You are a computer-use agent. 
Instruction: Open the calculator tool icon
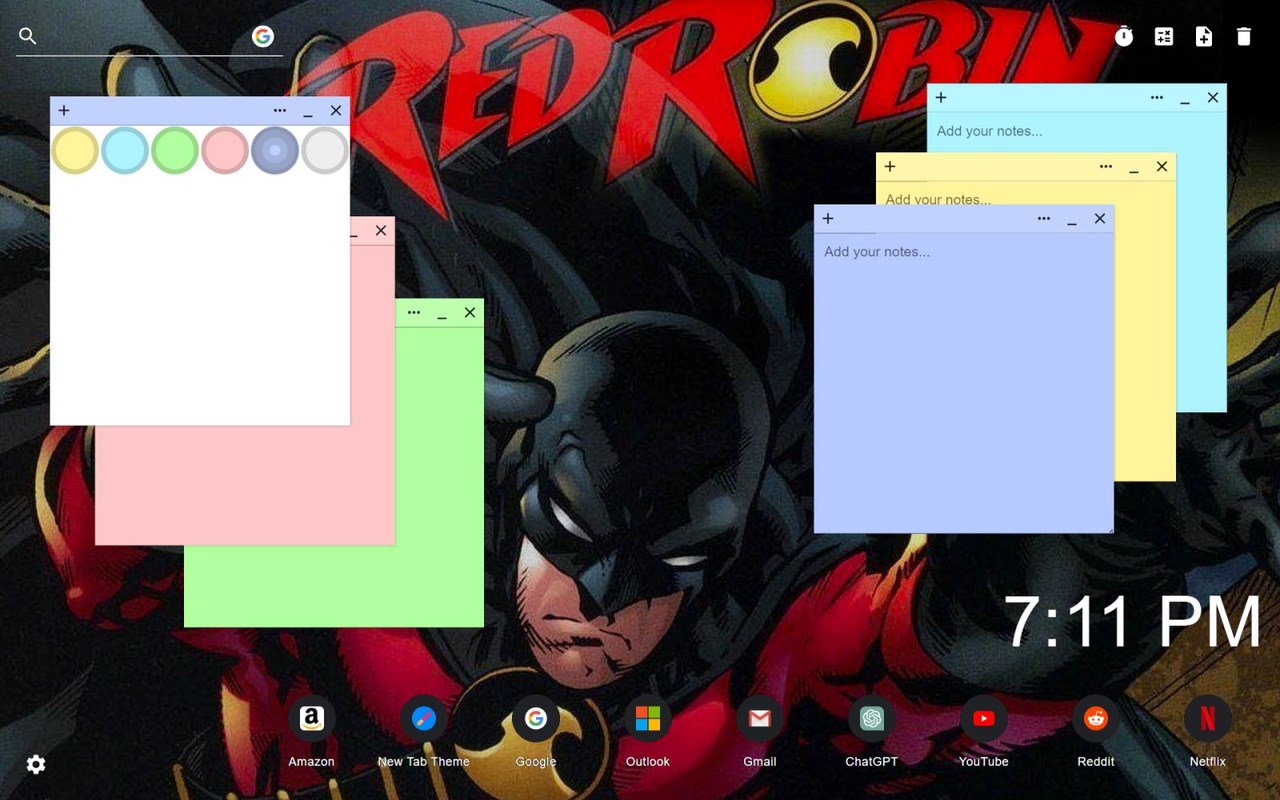tap(1164, 37)
